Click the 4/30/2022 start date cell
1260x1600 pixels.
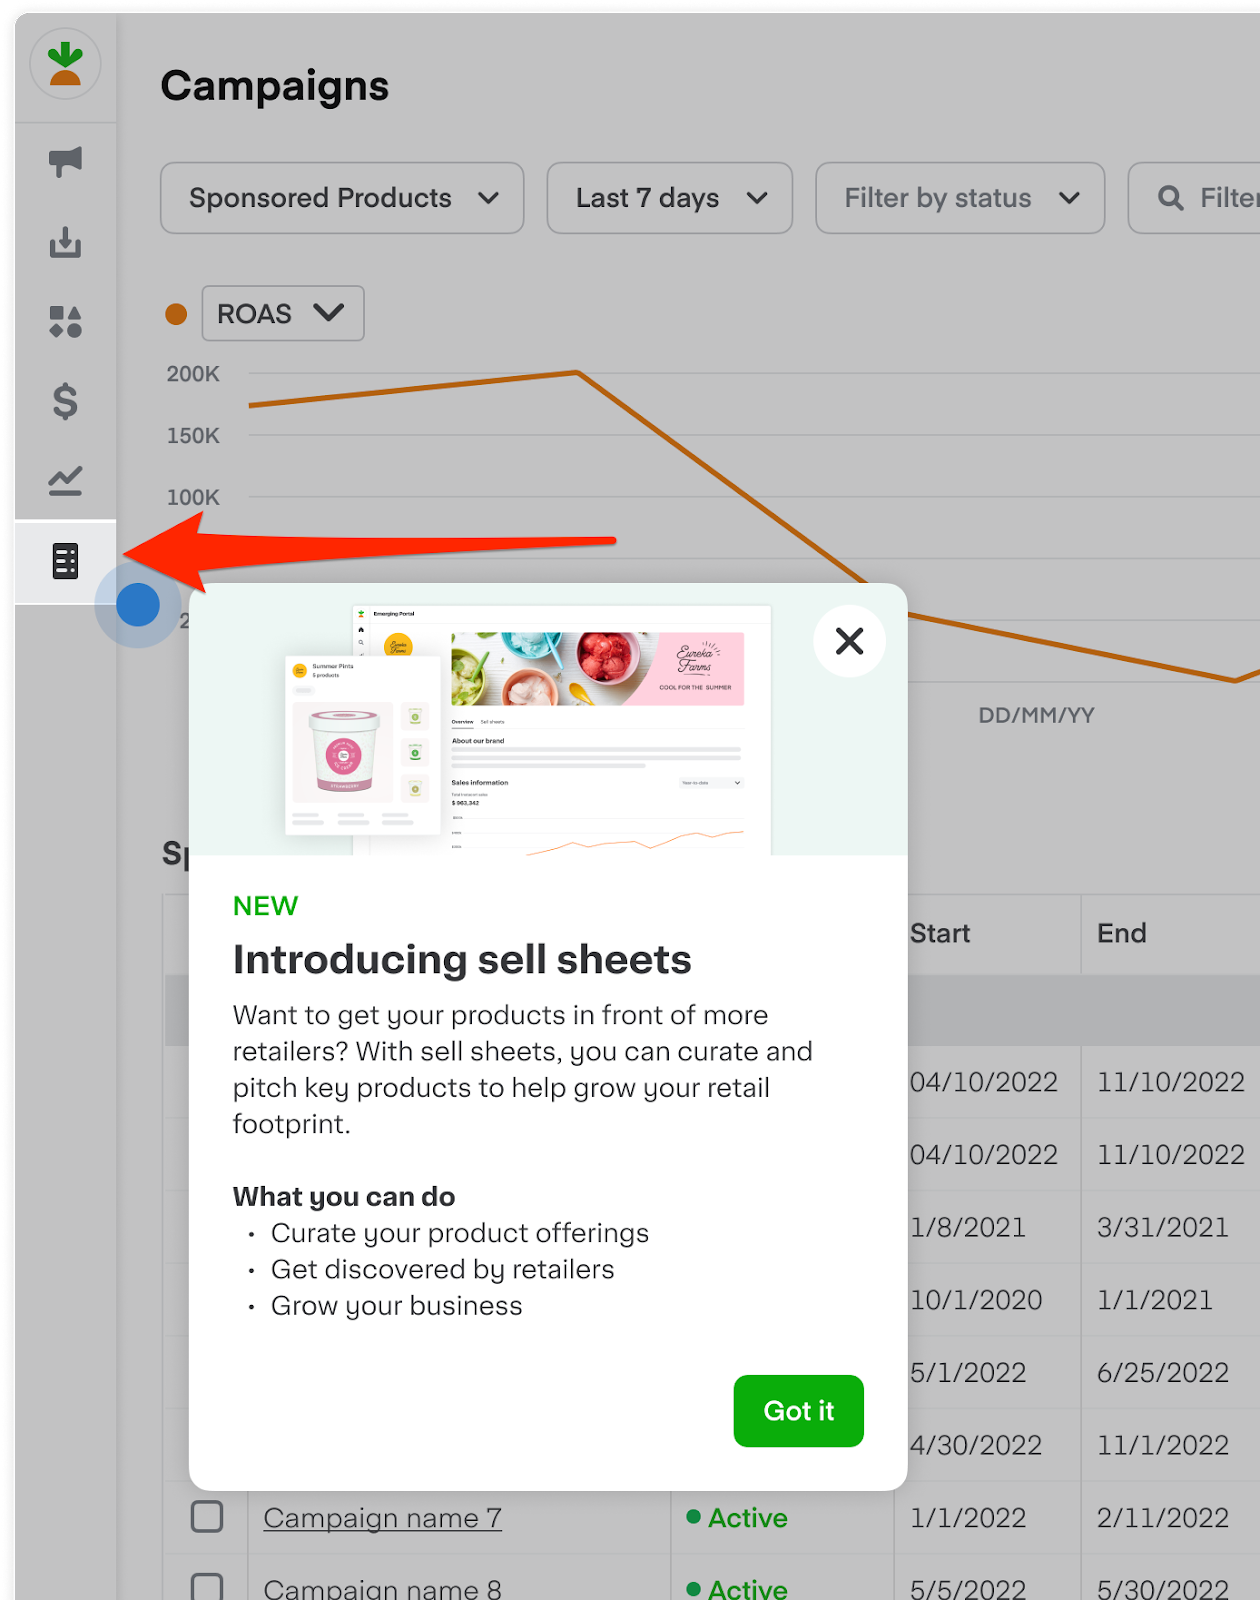[x=976, y=1445]
